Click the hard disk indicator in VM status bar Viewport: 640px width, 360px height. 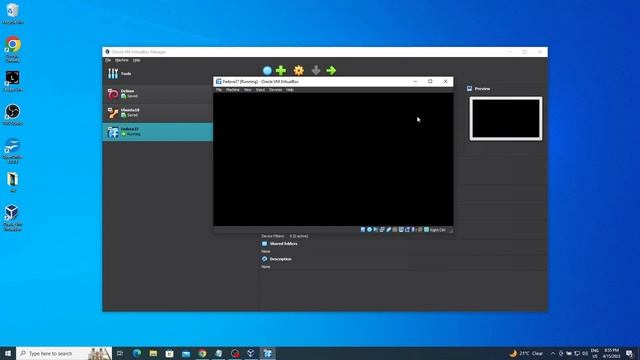click(x=363, y=230)
